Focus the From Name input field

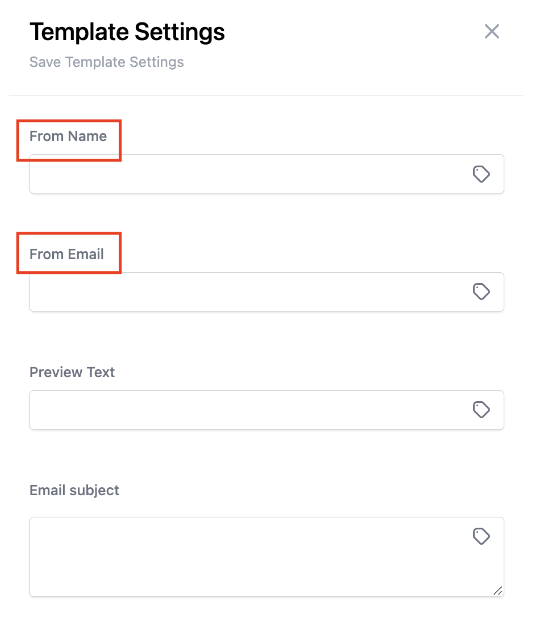tap(266, 174)
